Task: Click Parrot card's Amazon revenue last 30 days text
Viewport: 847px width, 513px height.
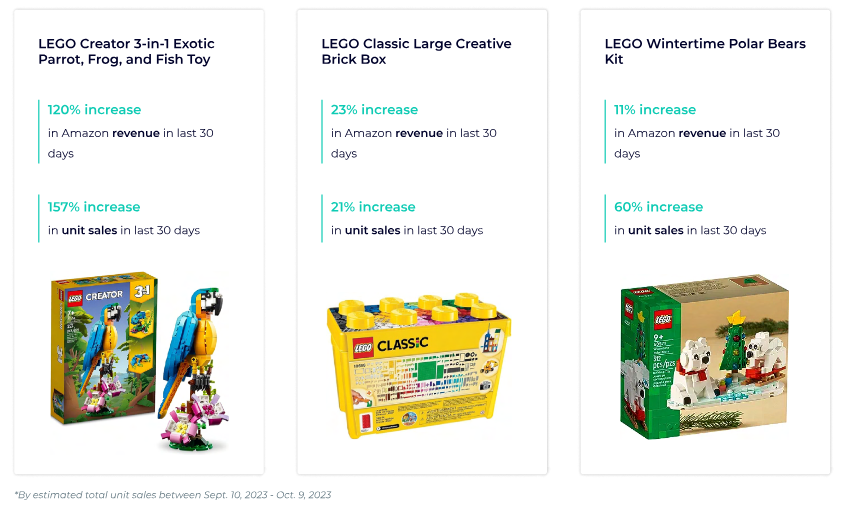Action: pyautogui.click(x=131, y=143)
